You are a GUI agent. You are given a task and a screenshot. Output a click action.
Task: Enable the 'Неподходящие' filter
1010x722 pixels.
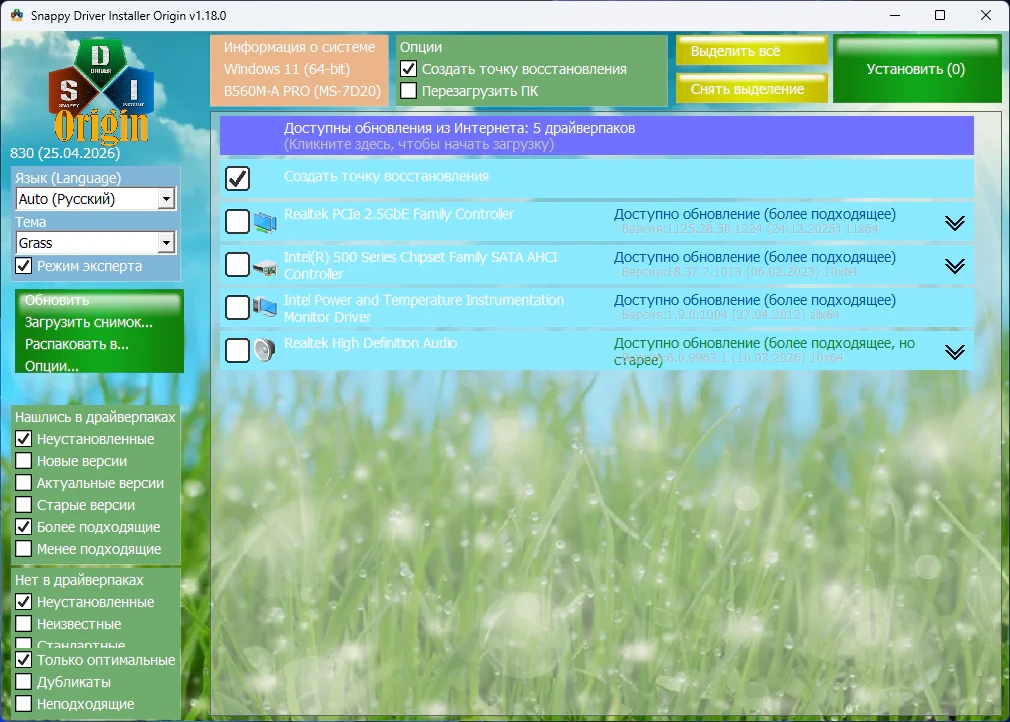(x=23, y=703)
